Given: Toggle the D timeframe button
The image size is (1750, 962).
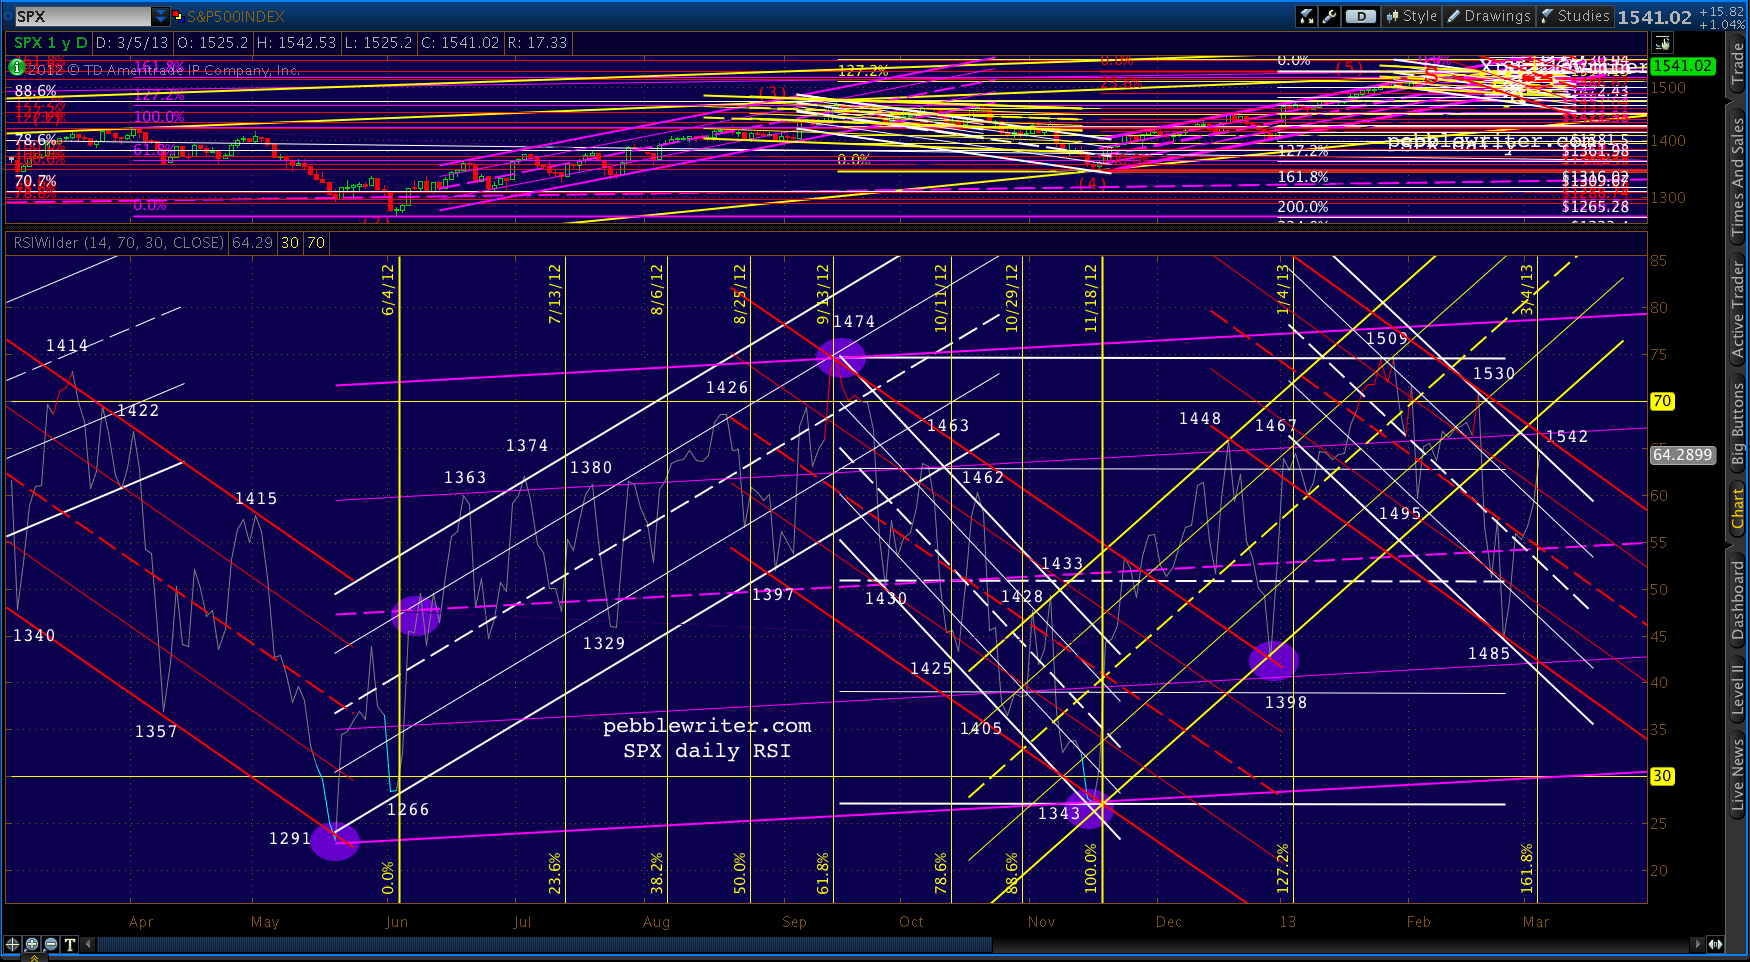Looking at the screenshot, I should pyautogui.click(x=1360, y=16).
